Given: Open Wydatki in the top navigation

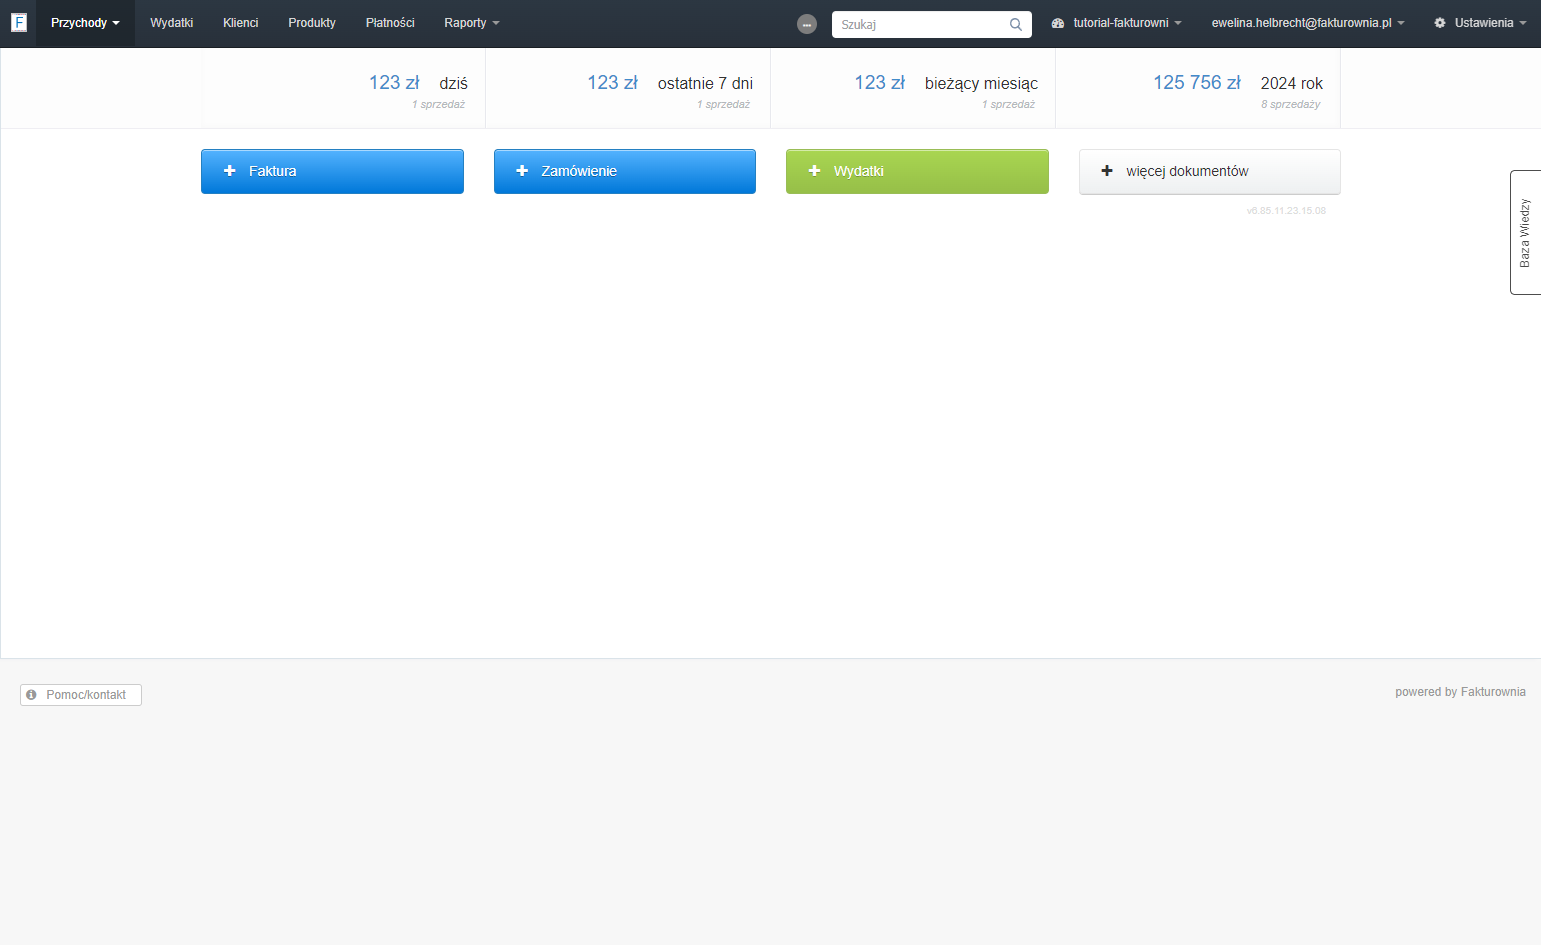Looking at the screenshot, I should (171, 23).
